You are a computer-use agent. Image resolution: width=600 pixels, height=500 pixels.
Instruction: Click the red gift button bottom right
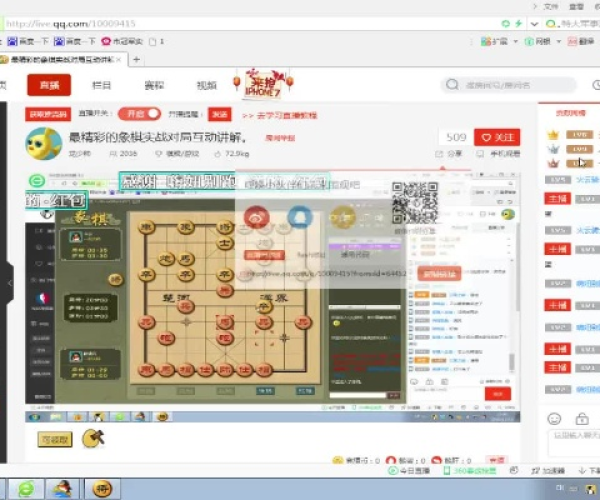pyautogui.click(x=497, y=460)
